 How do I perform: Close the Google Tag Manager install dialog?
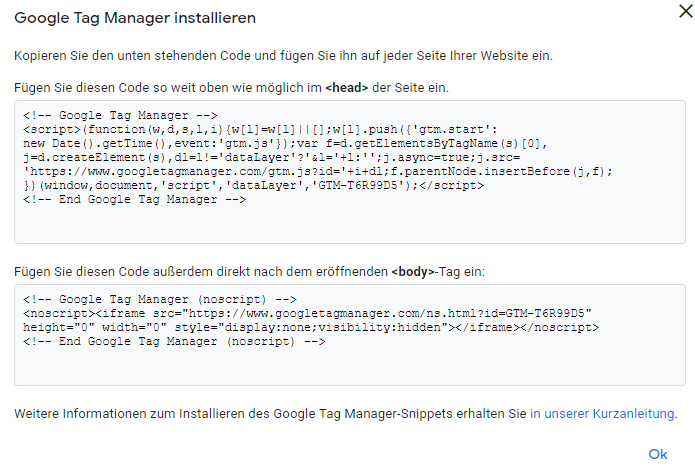(x=686, y=11)
